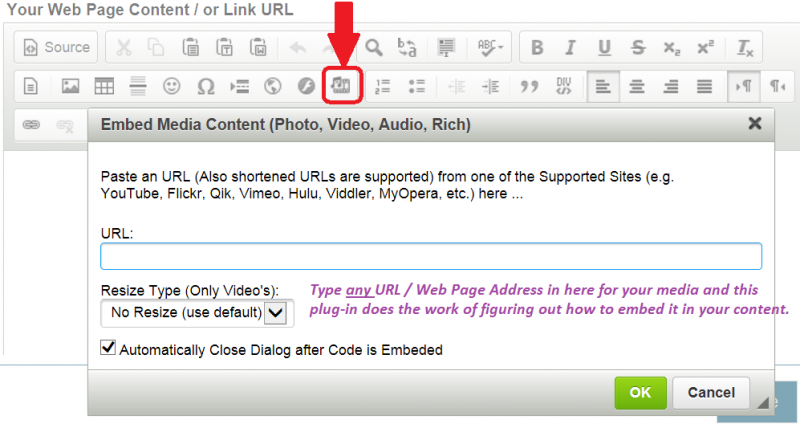Screen dimensions: 800x424
Task: Center align the text
Action: pos(636,86)
